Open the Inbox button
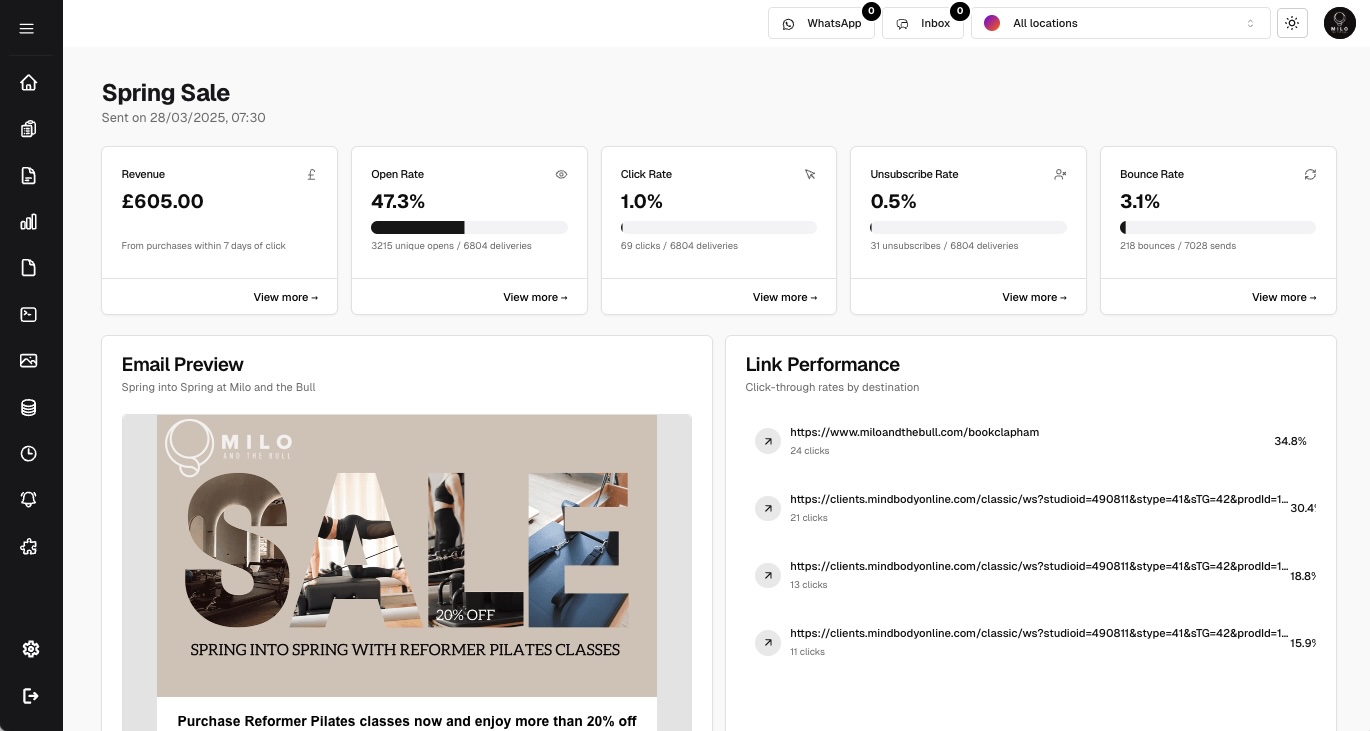This screenshot has height=731, width=1370. (922, 23)
